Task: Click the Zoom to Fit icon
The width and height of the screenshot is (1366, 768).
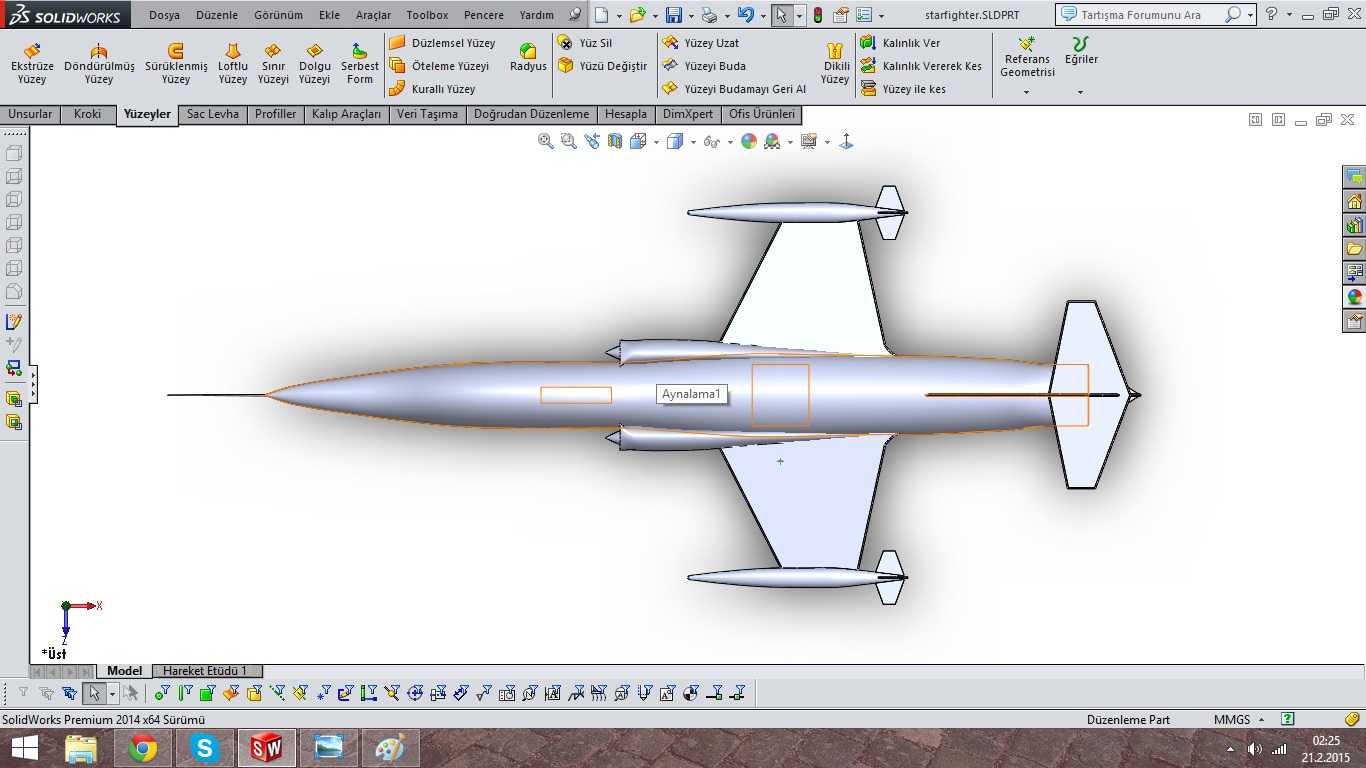Action: pyautogui.click(x=545, y=142)
